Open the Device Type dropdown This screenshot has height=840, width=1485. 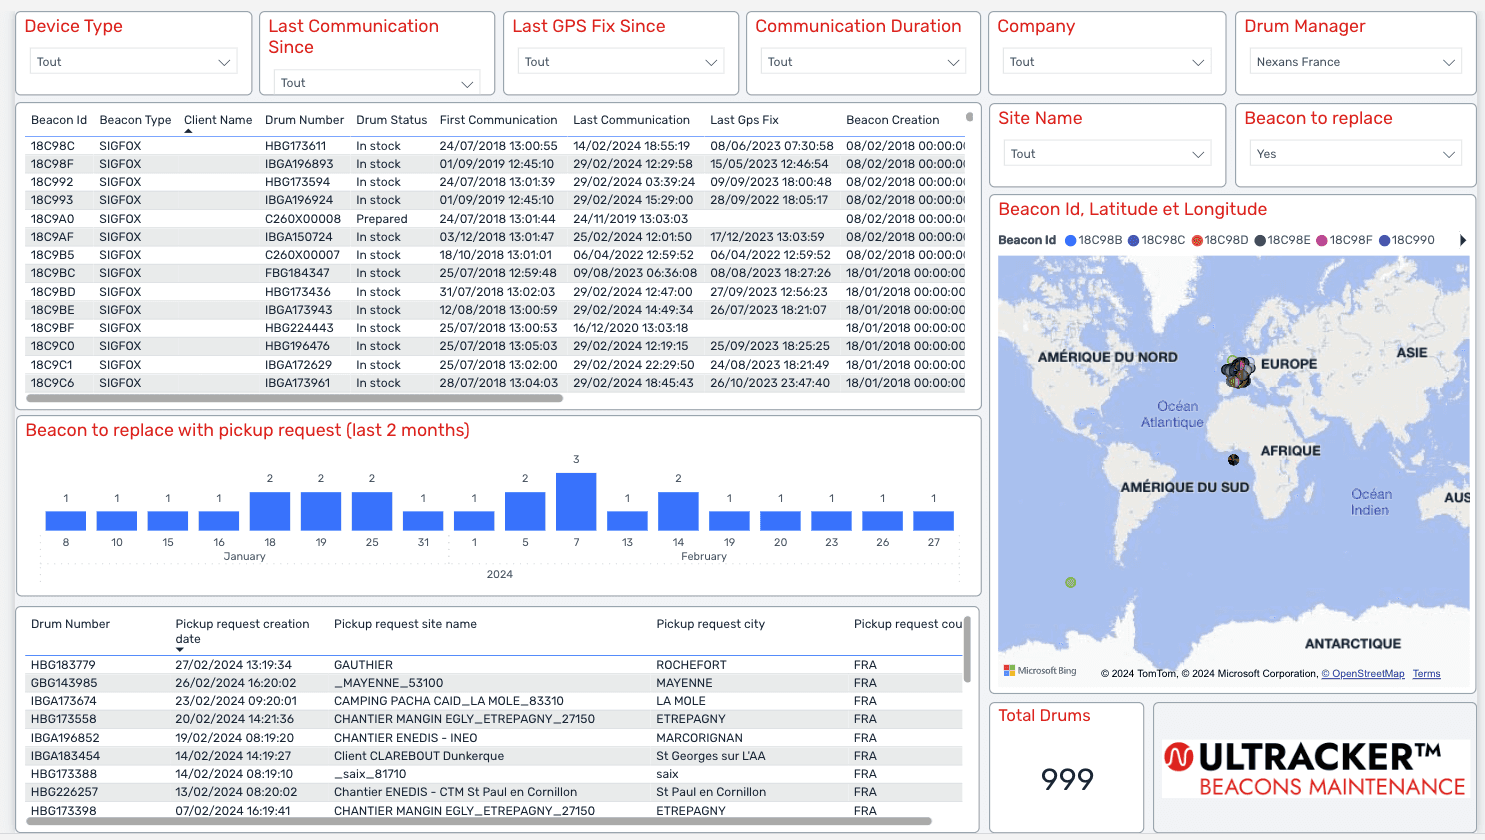(133, 62)
